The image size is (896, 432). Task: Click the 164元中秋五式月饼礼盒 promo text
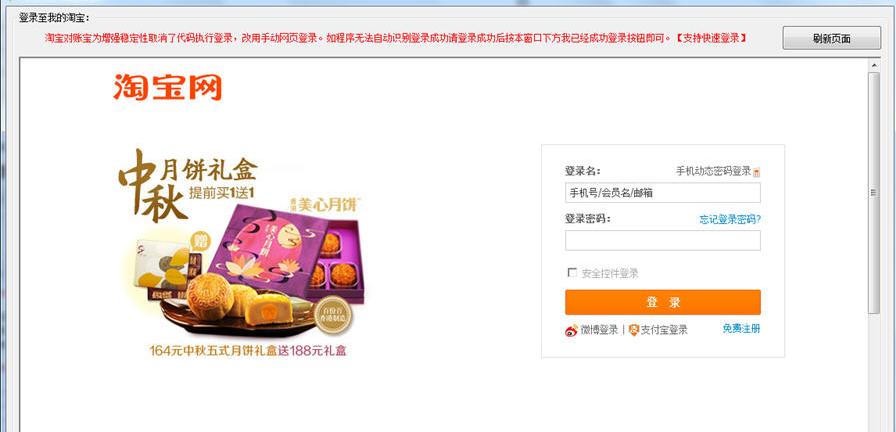pos(214,350)
